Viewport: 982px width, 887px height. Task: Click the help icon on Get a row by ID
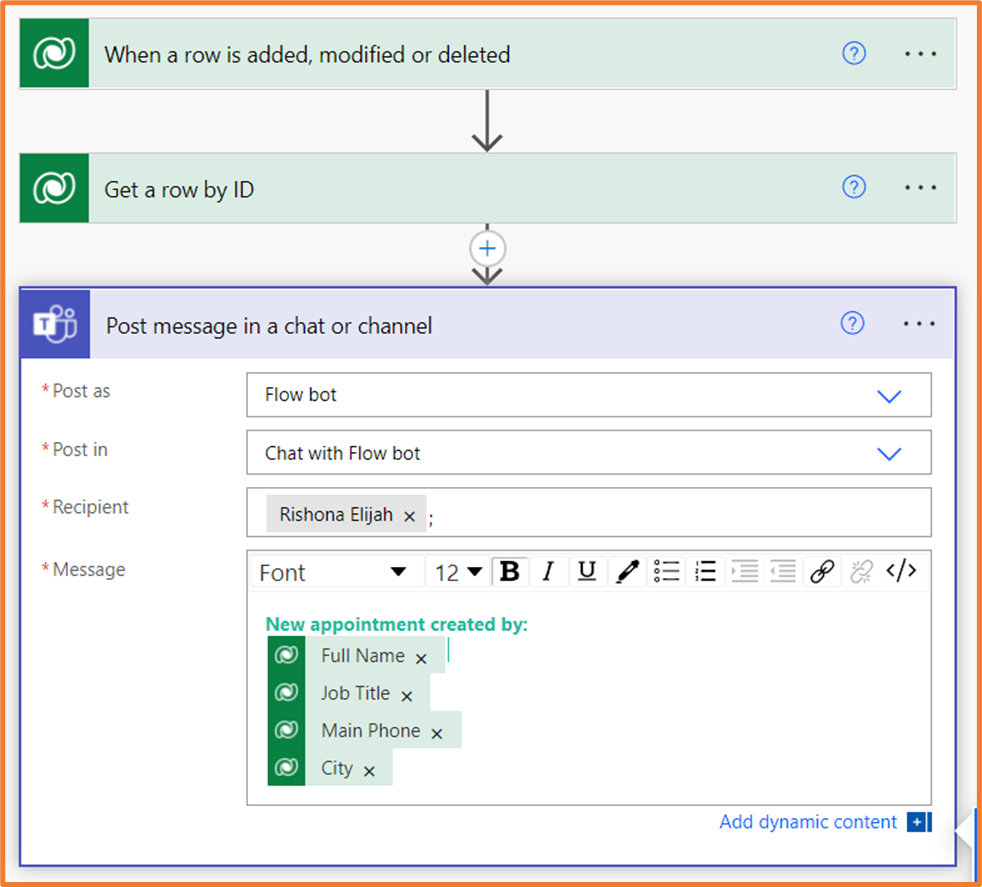[x=854, y=187]
